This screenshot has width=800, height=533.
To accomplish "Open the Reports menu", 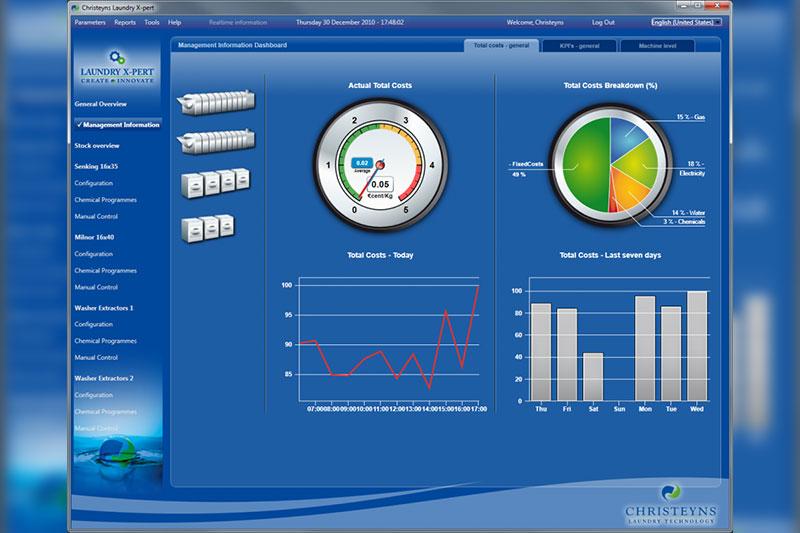I will (x=125, y=21).
